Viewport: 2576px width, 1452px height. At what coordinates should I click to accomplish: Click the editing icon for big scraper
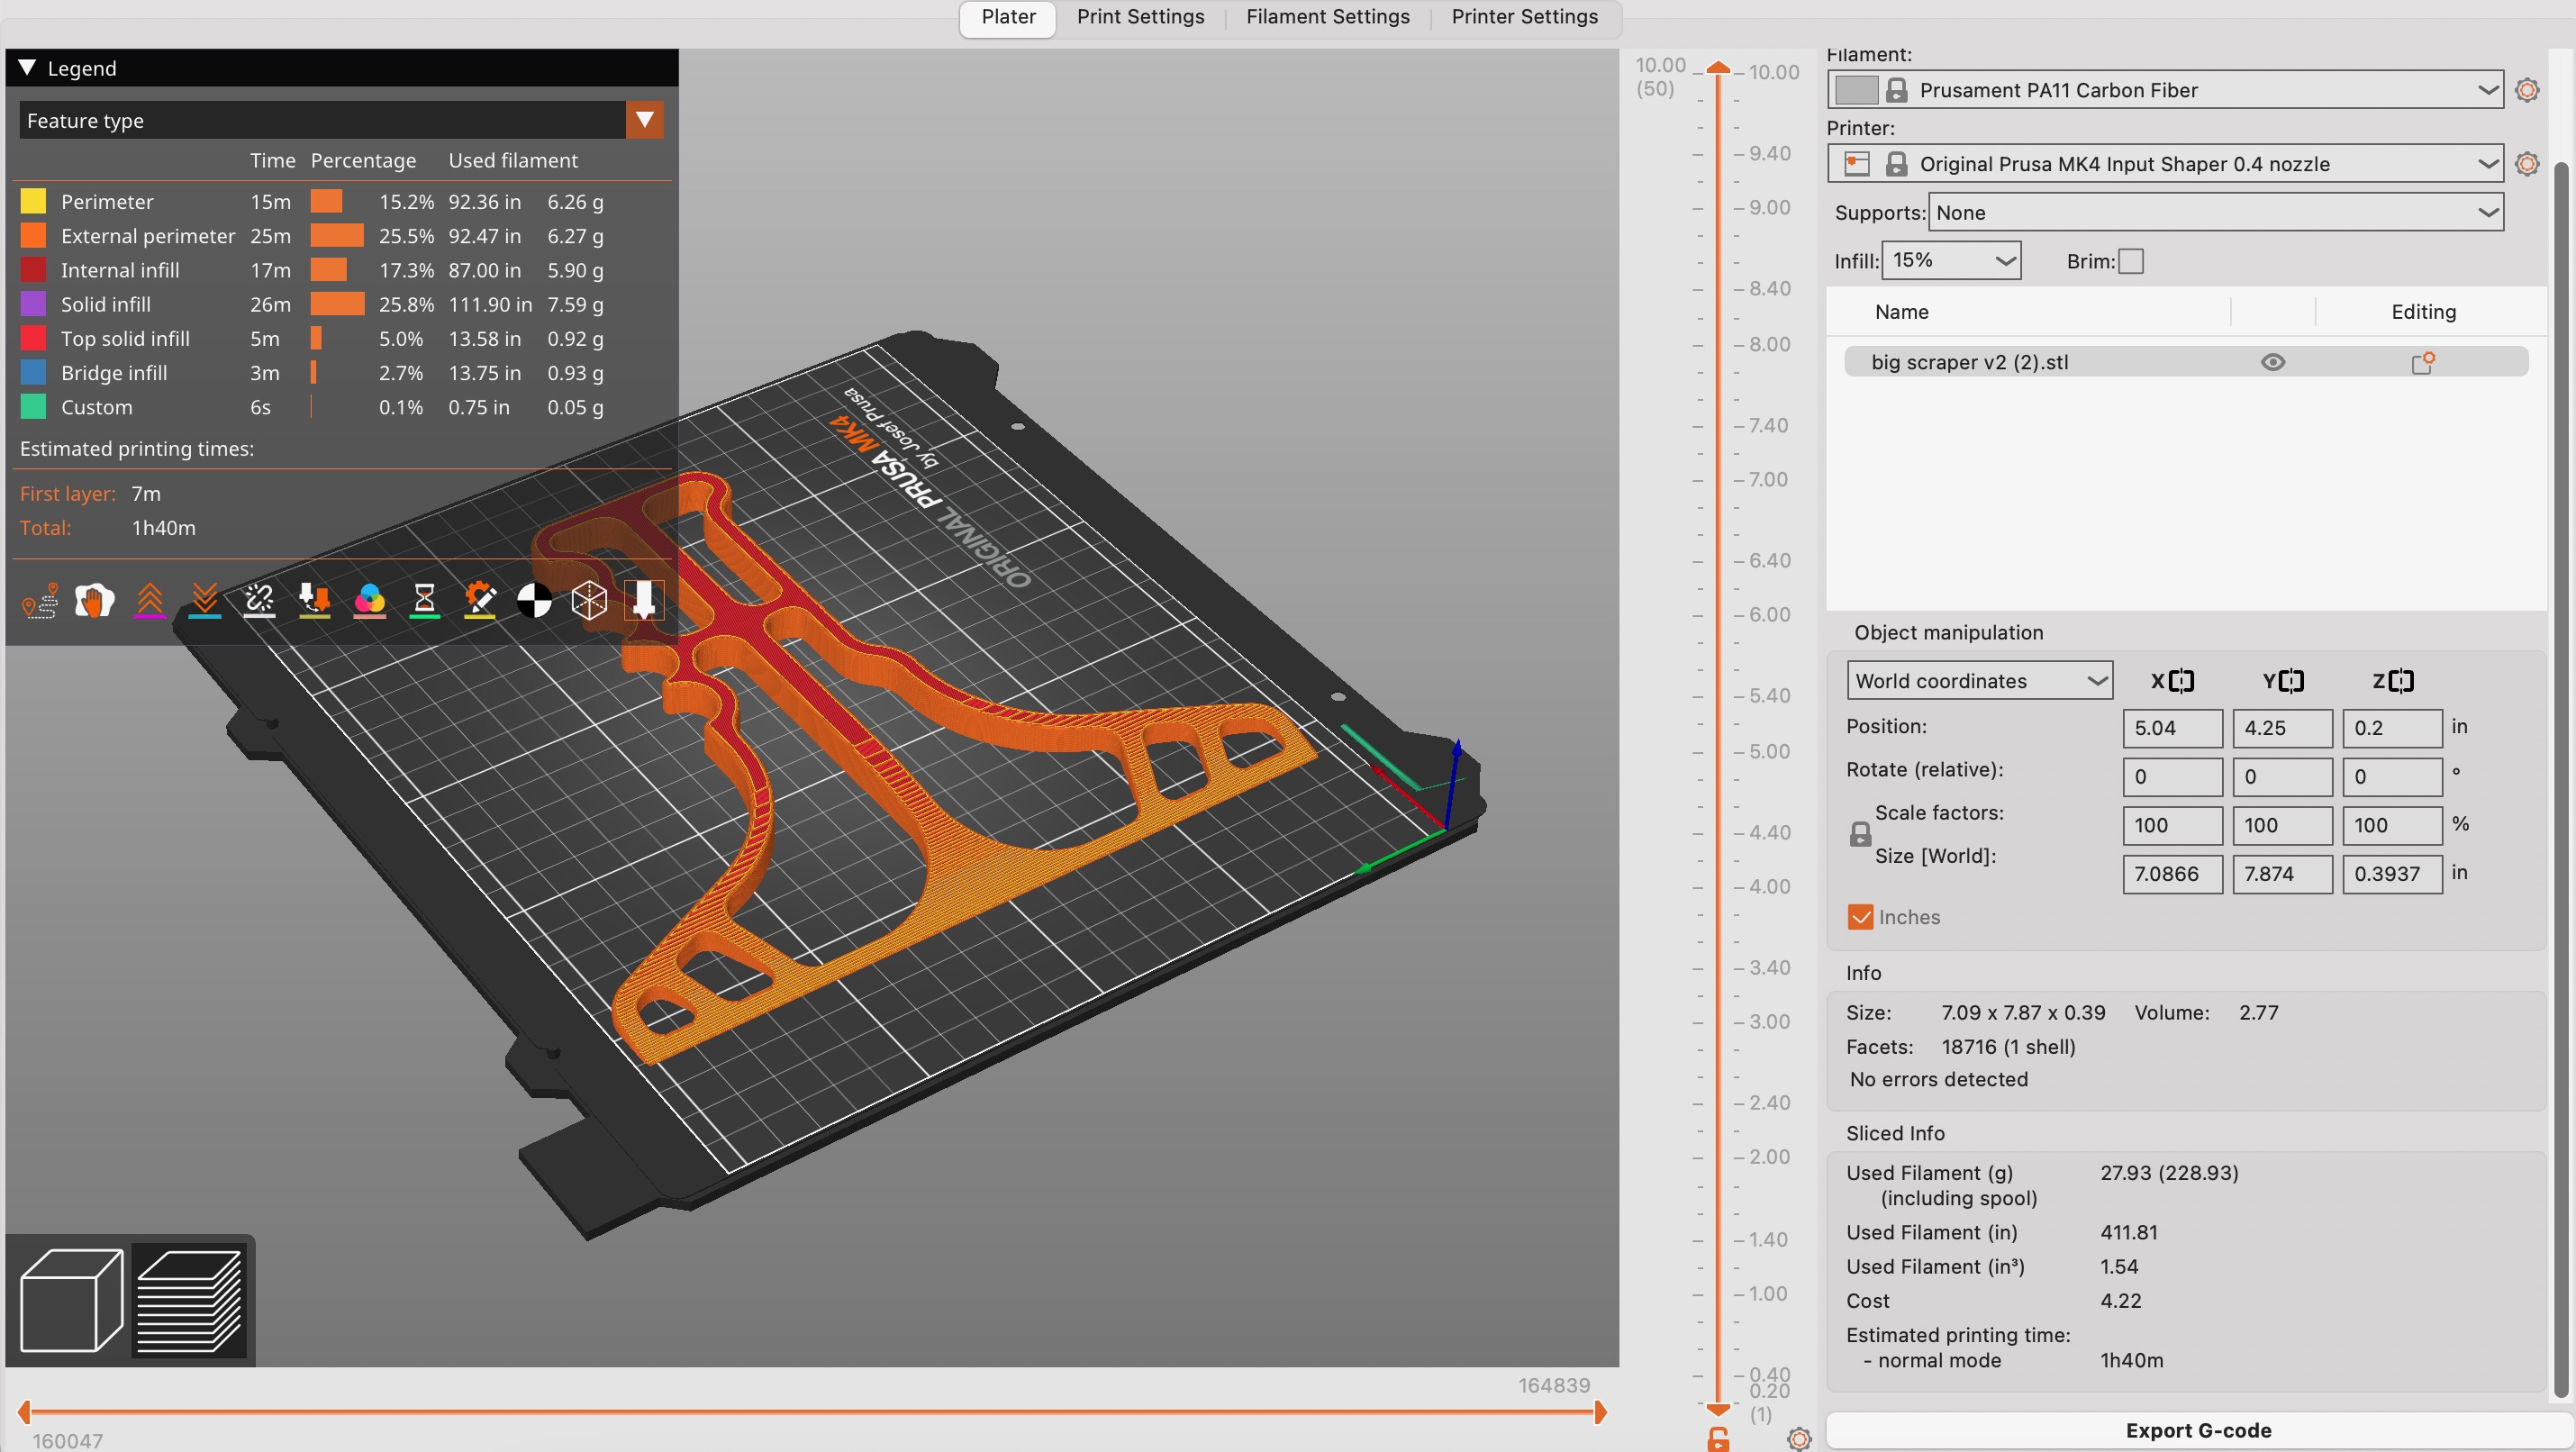click(2422, 363)
